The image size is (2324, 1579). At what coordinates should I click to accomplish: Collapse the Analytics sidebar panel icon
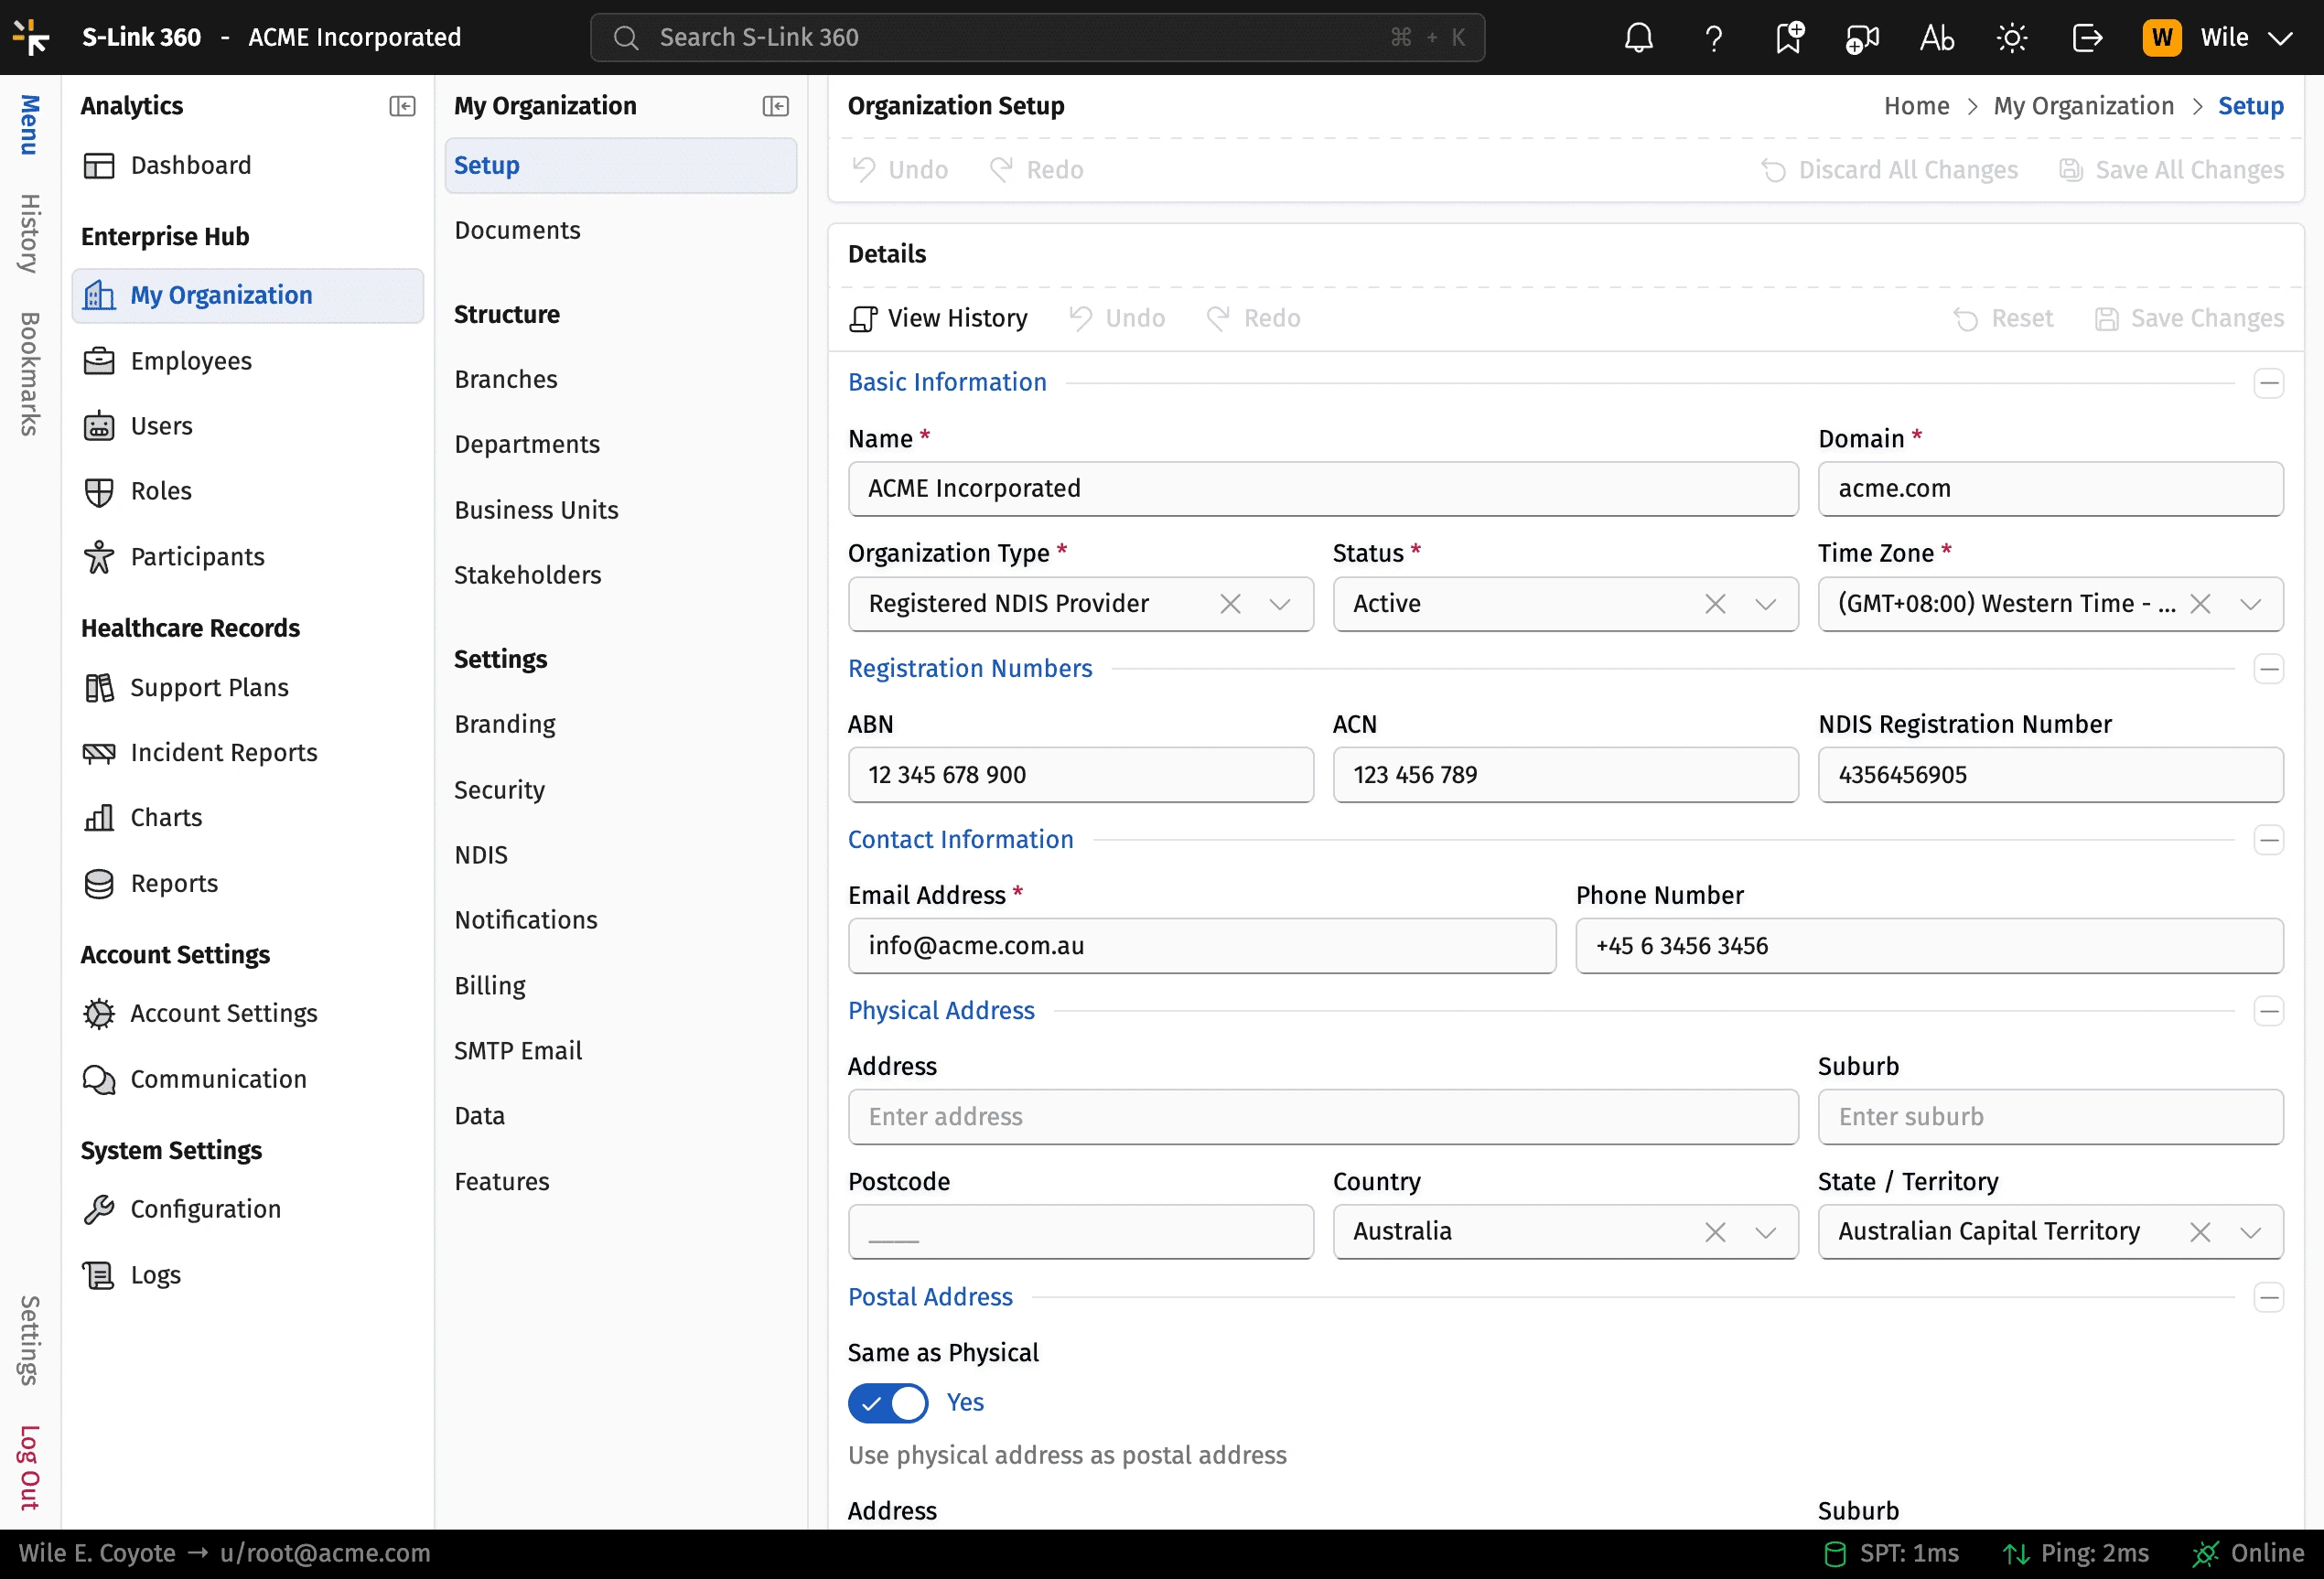click(402, 106)
